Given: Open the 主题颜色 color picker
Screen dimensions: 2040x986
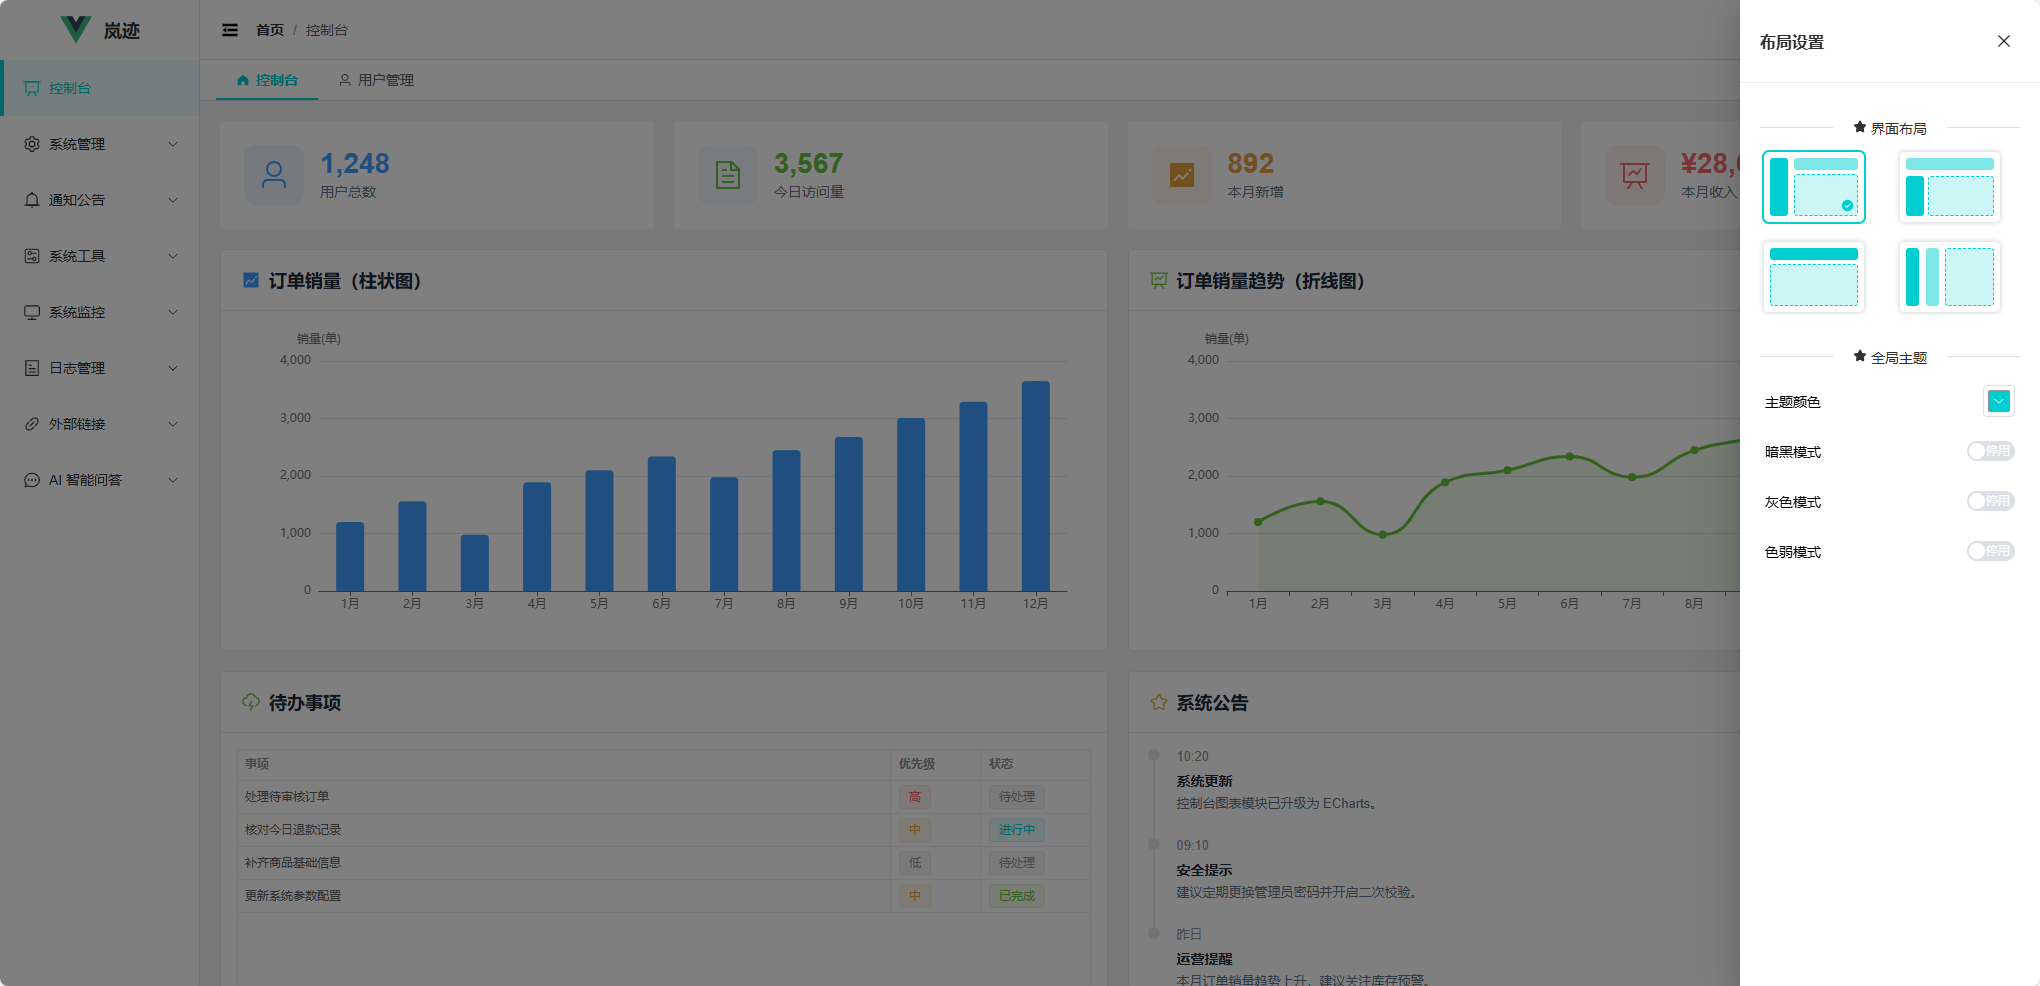Looking at the screenshot, I should [1998, 401].
